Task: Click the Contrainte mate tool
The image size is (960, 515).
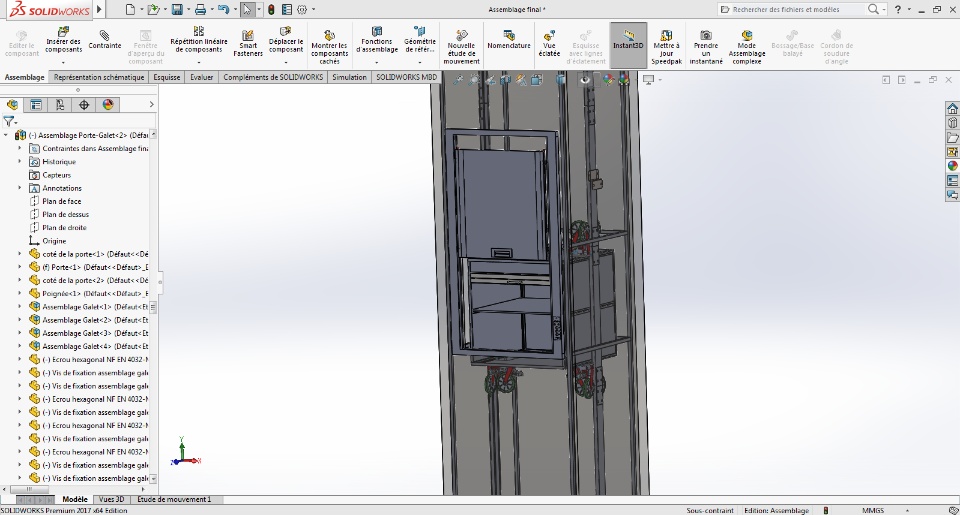Action: tap(105, 41)
